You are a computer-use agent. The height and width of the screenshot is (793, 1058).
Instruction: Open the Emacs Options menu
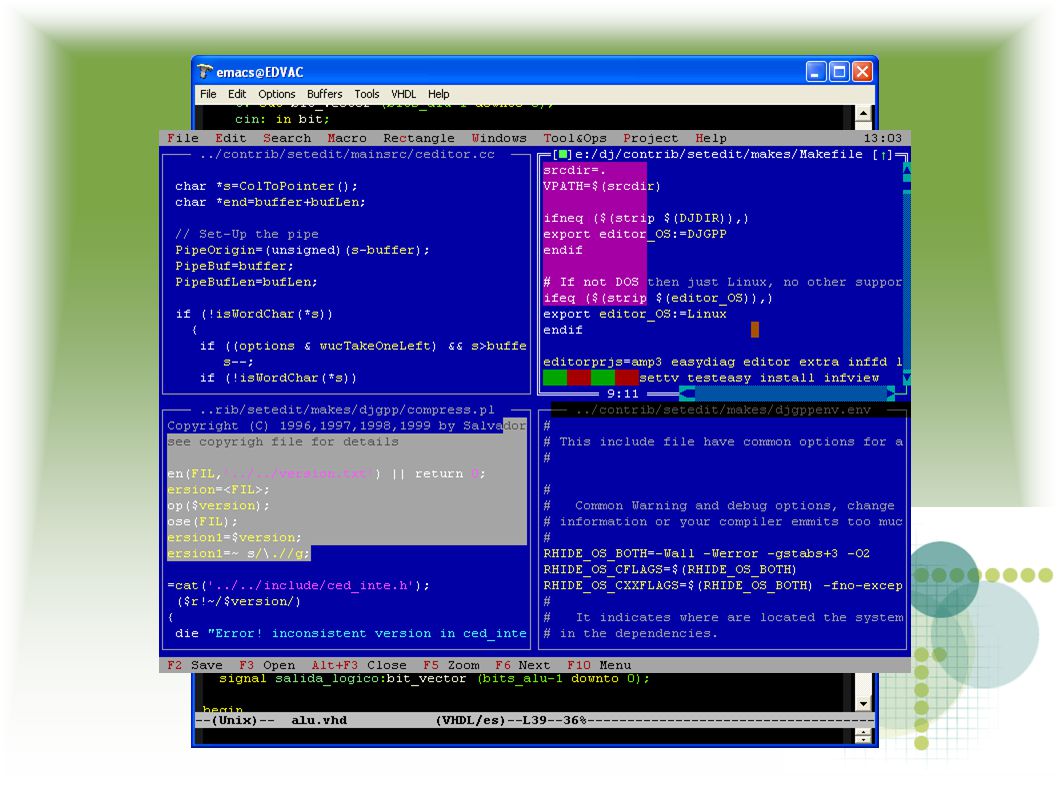pos(277,94)
